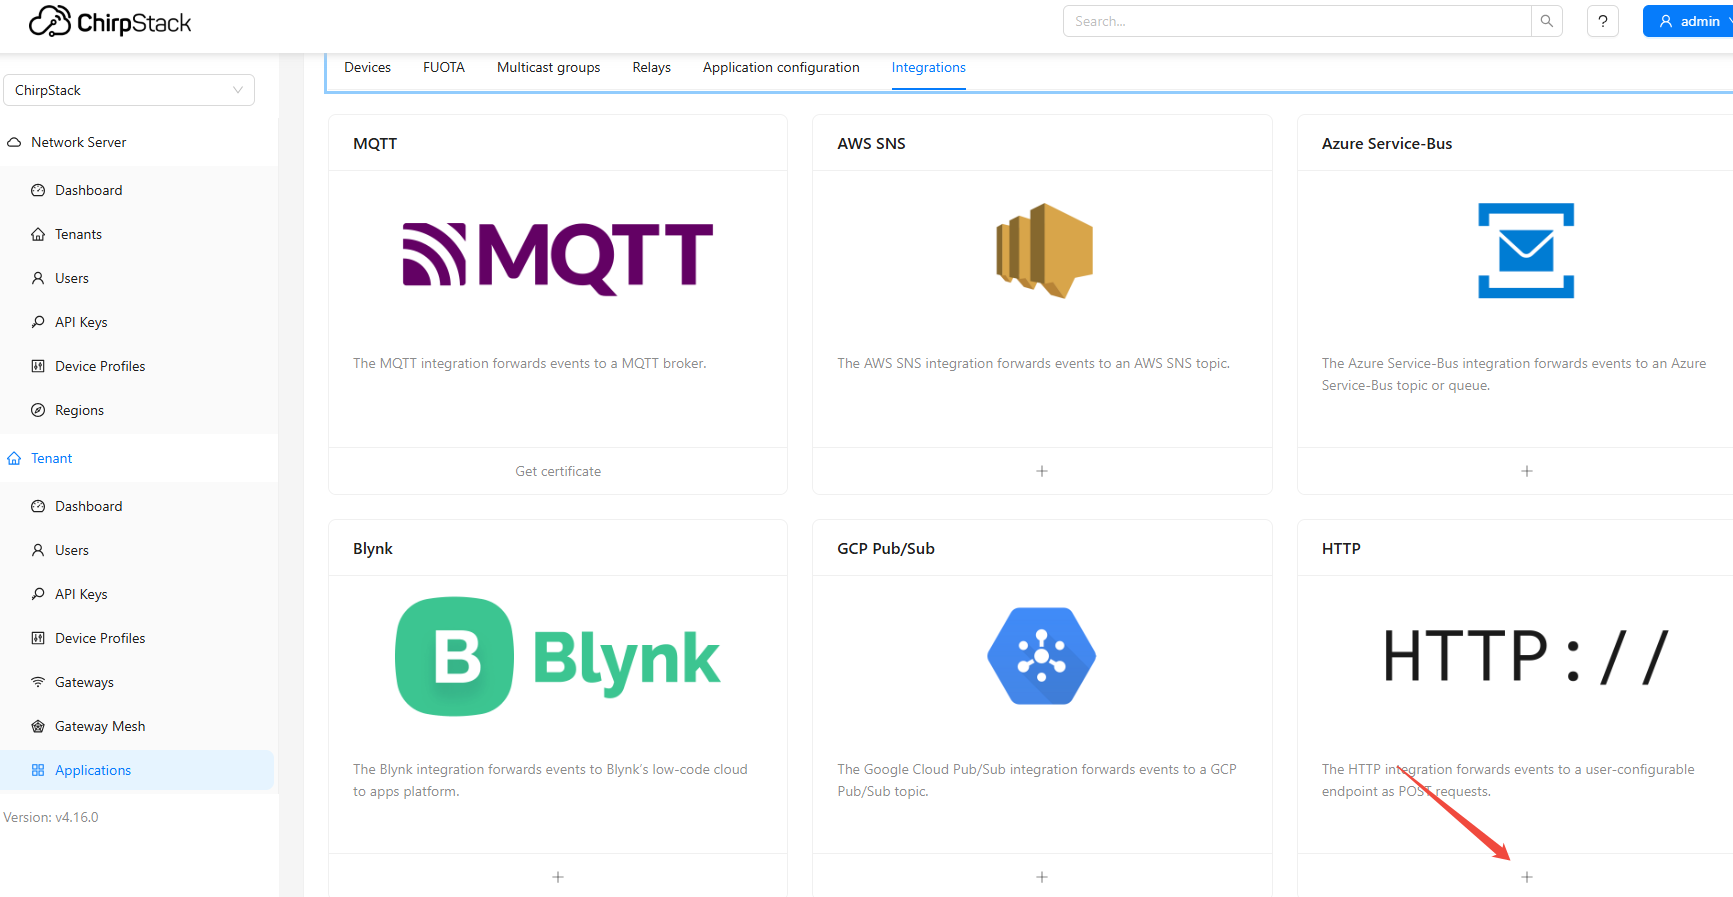Open the Multicast groups tab

(548, 67)
